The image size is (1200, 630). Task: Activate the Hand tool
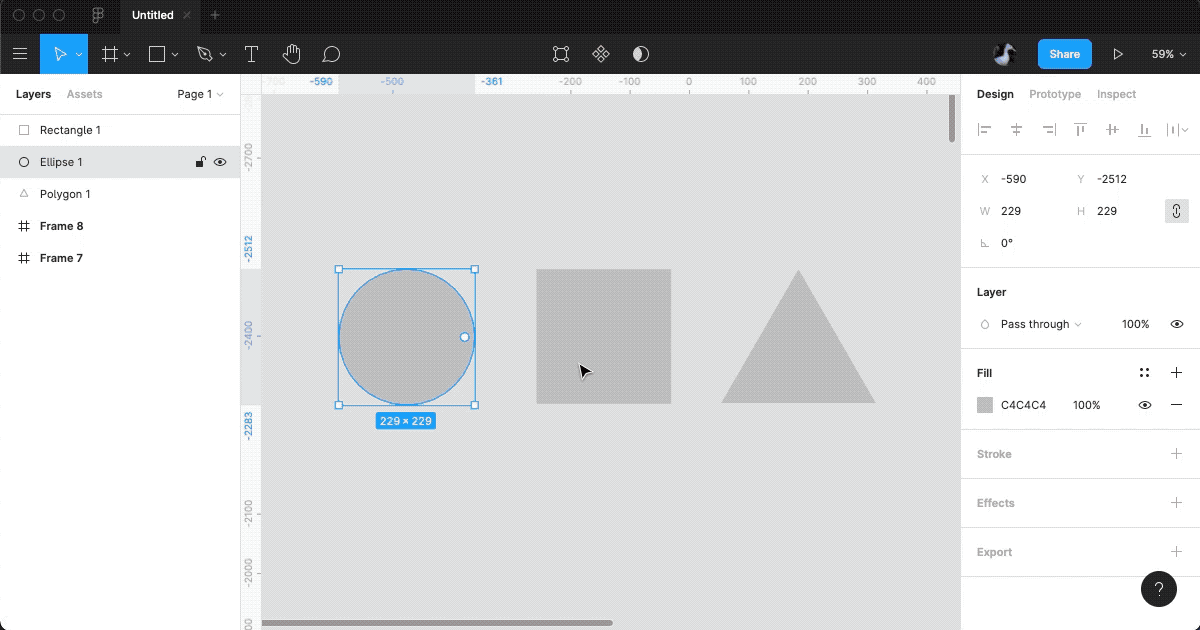[x=291, y=54]
